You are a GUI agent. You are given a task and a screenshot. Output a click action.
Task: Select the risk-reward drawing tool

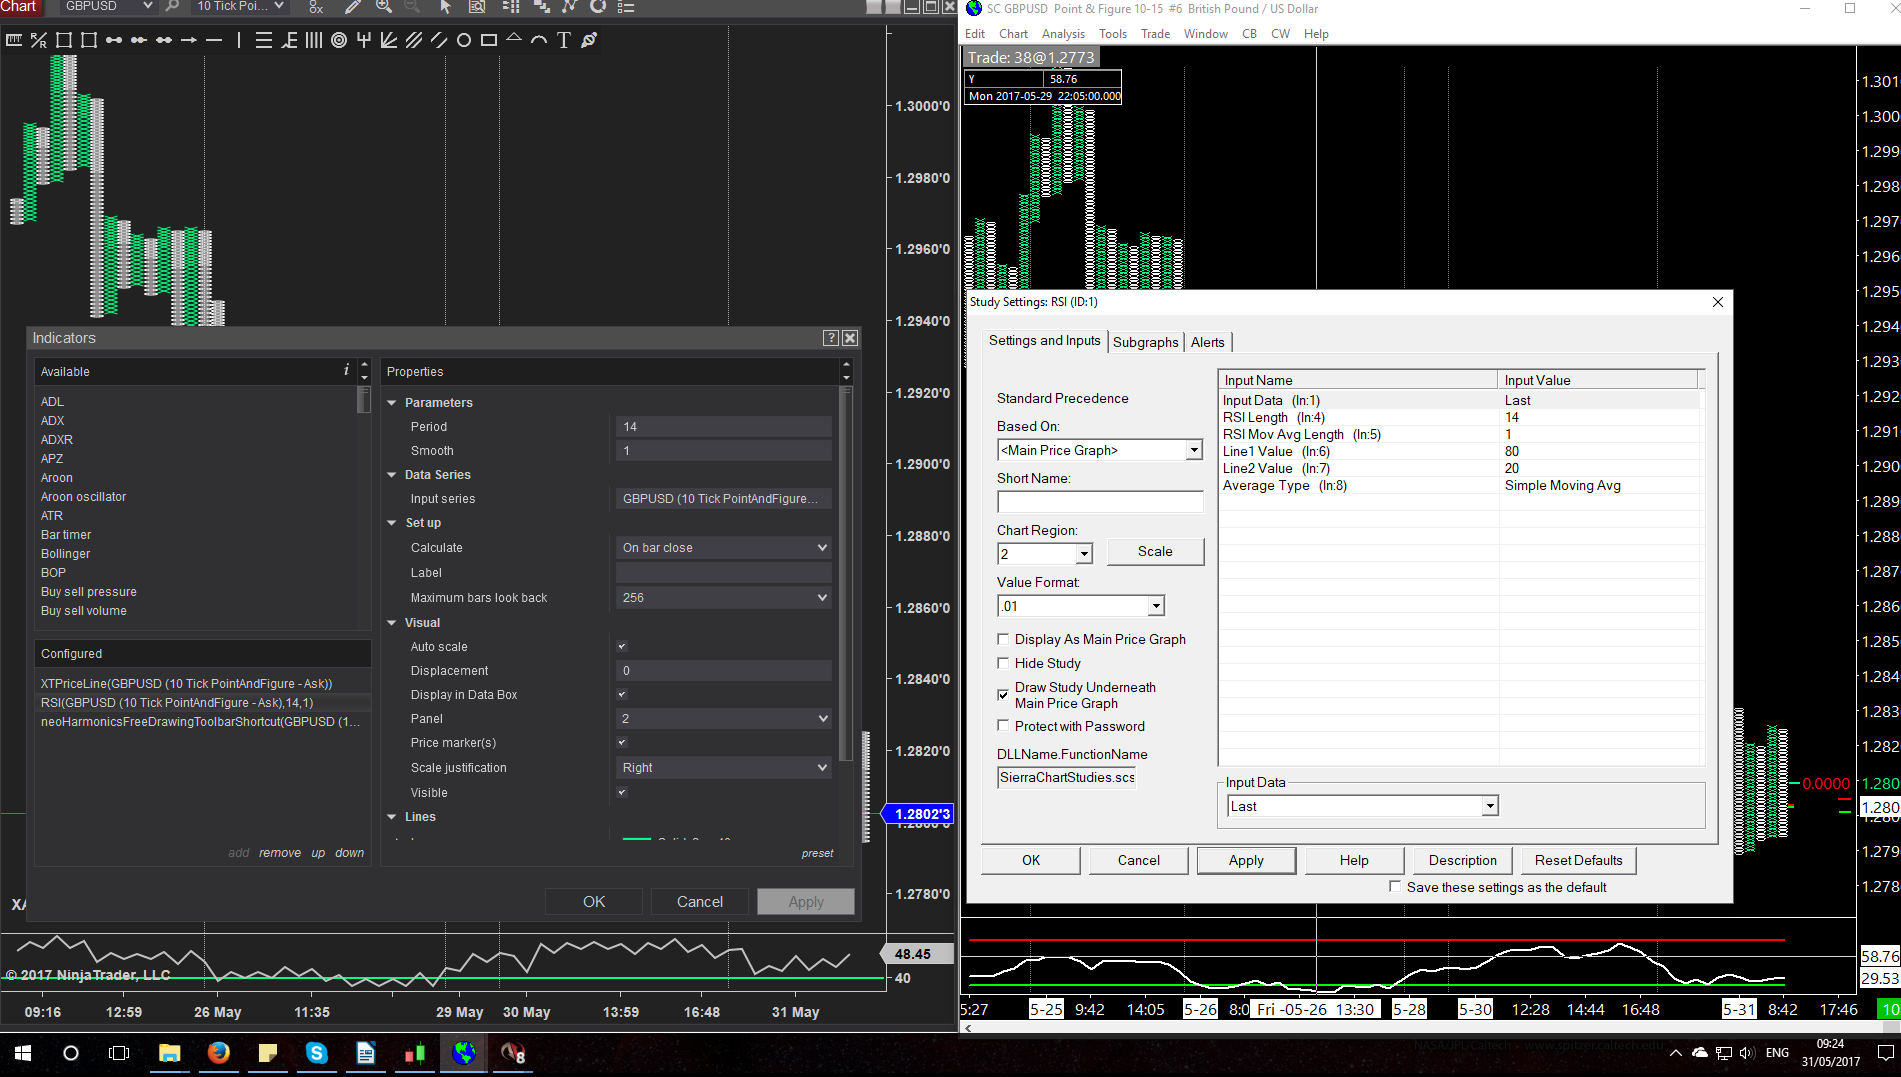39,40
